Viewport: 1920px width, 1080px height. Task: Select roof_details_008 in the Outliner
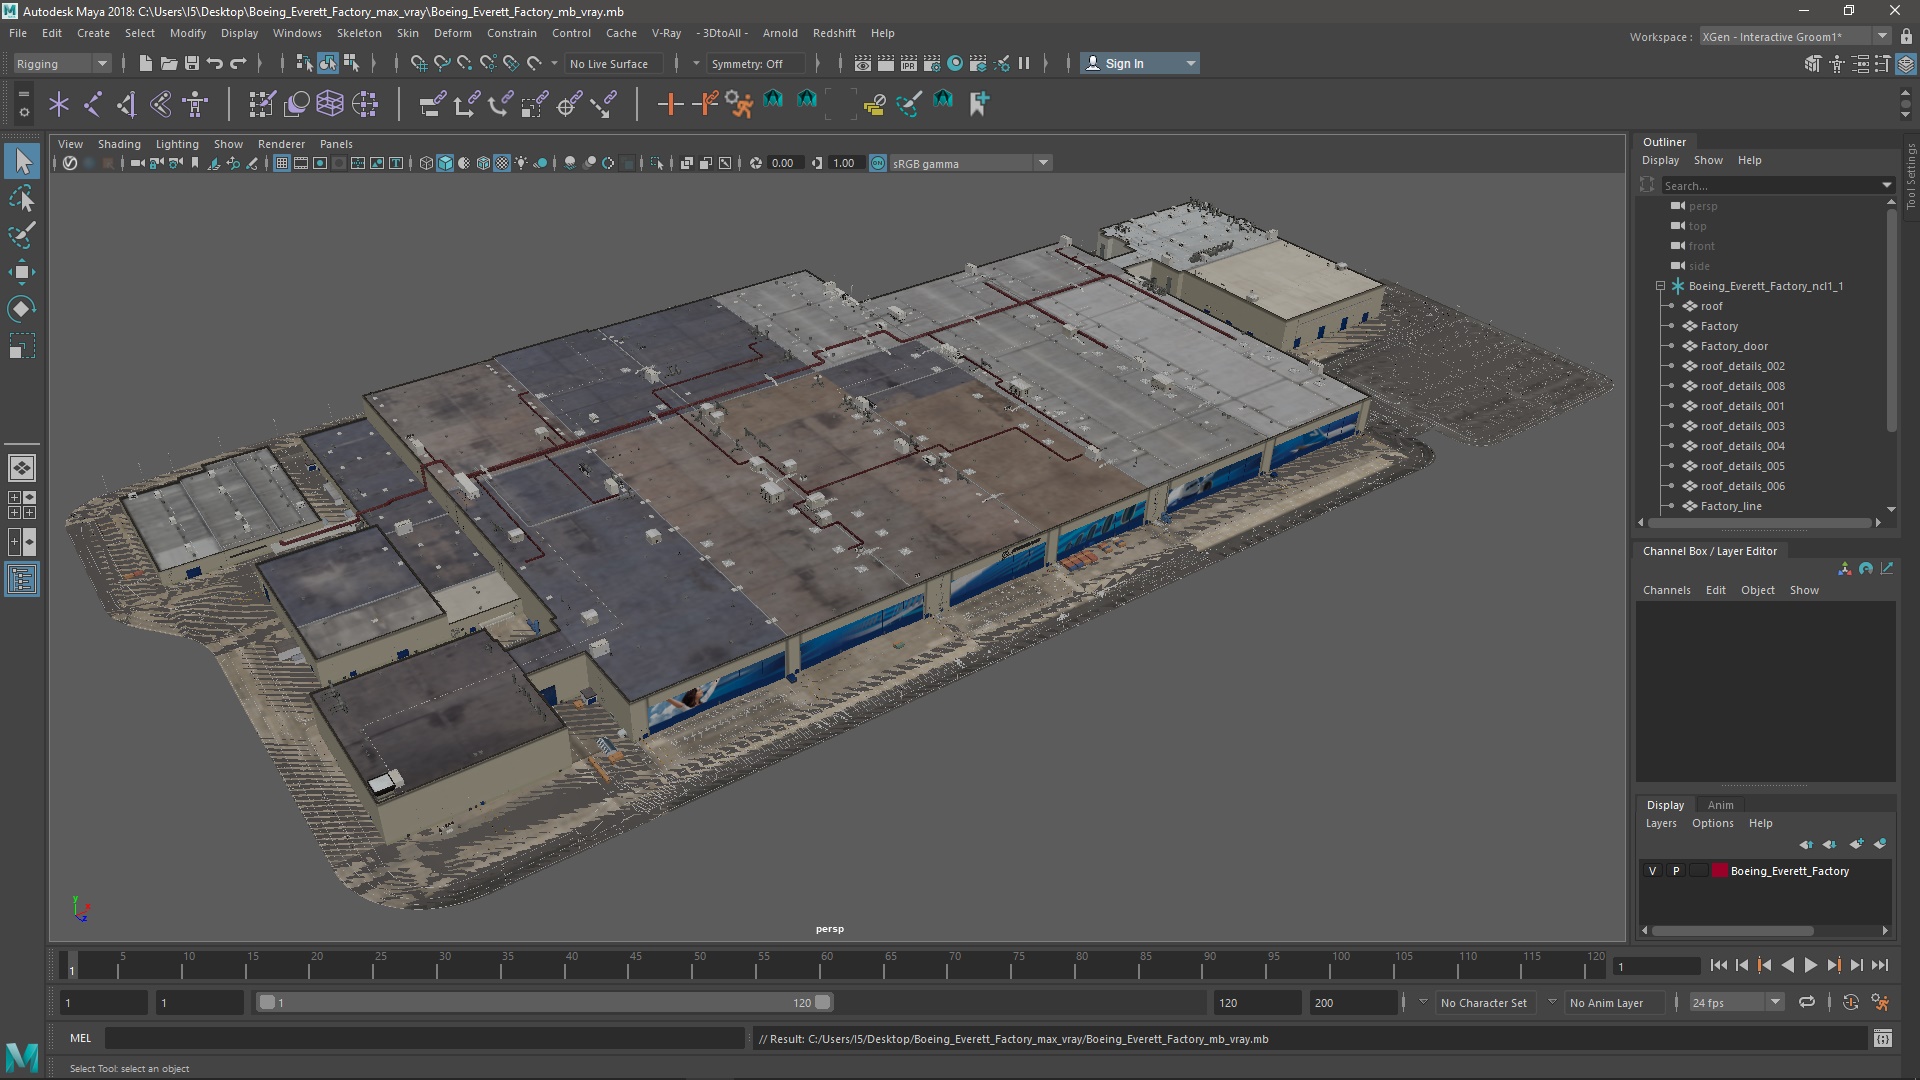[x=1742, y=386]
